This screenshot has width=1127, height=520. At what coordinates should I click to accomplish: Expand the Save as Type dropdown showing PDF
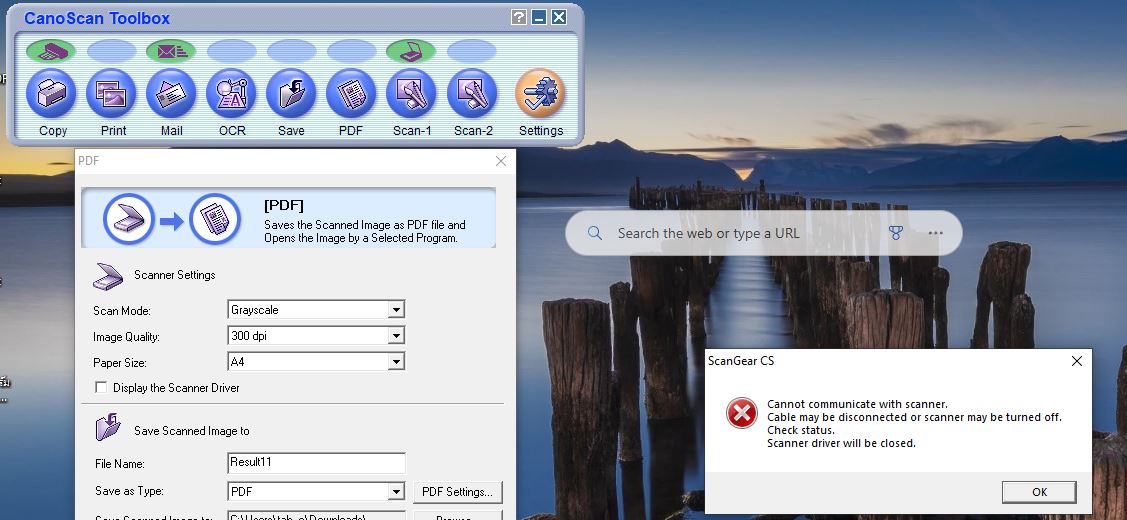coord(316,492)
